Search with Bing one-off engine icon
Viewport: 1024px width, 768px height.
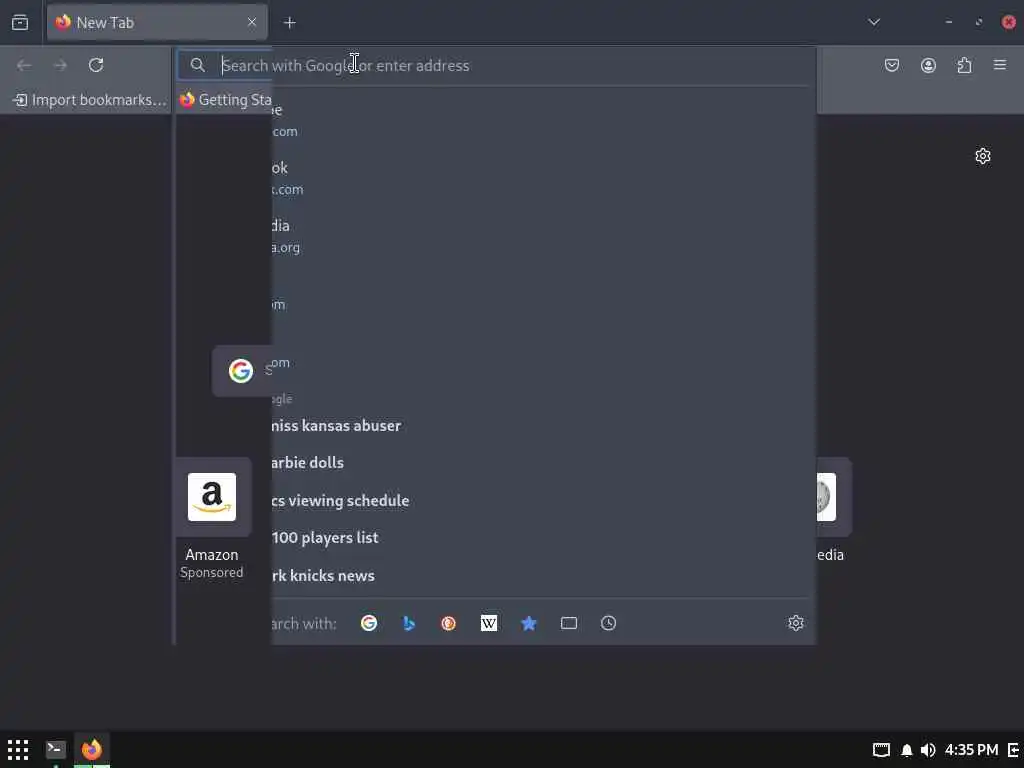[409, 623]
